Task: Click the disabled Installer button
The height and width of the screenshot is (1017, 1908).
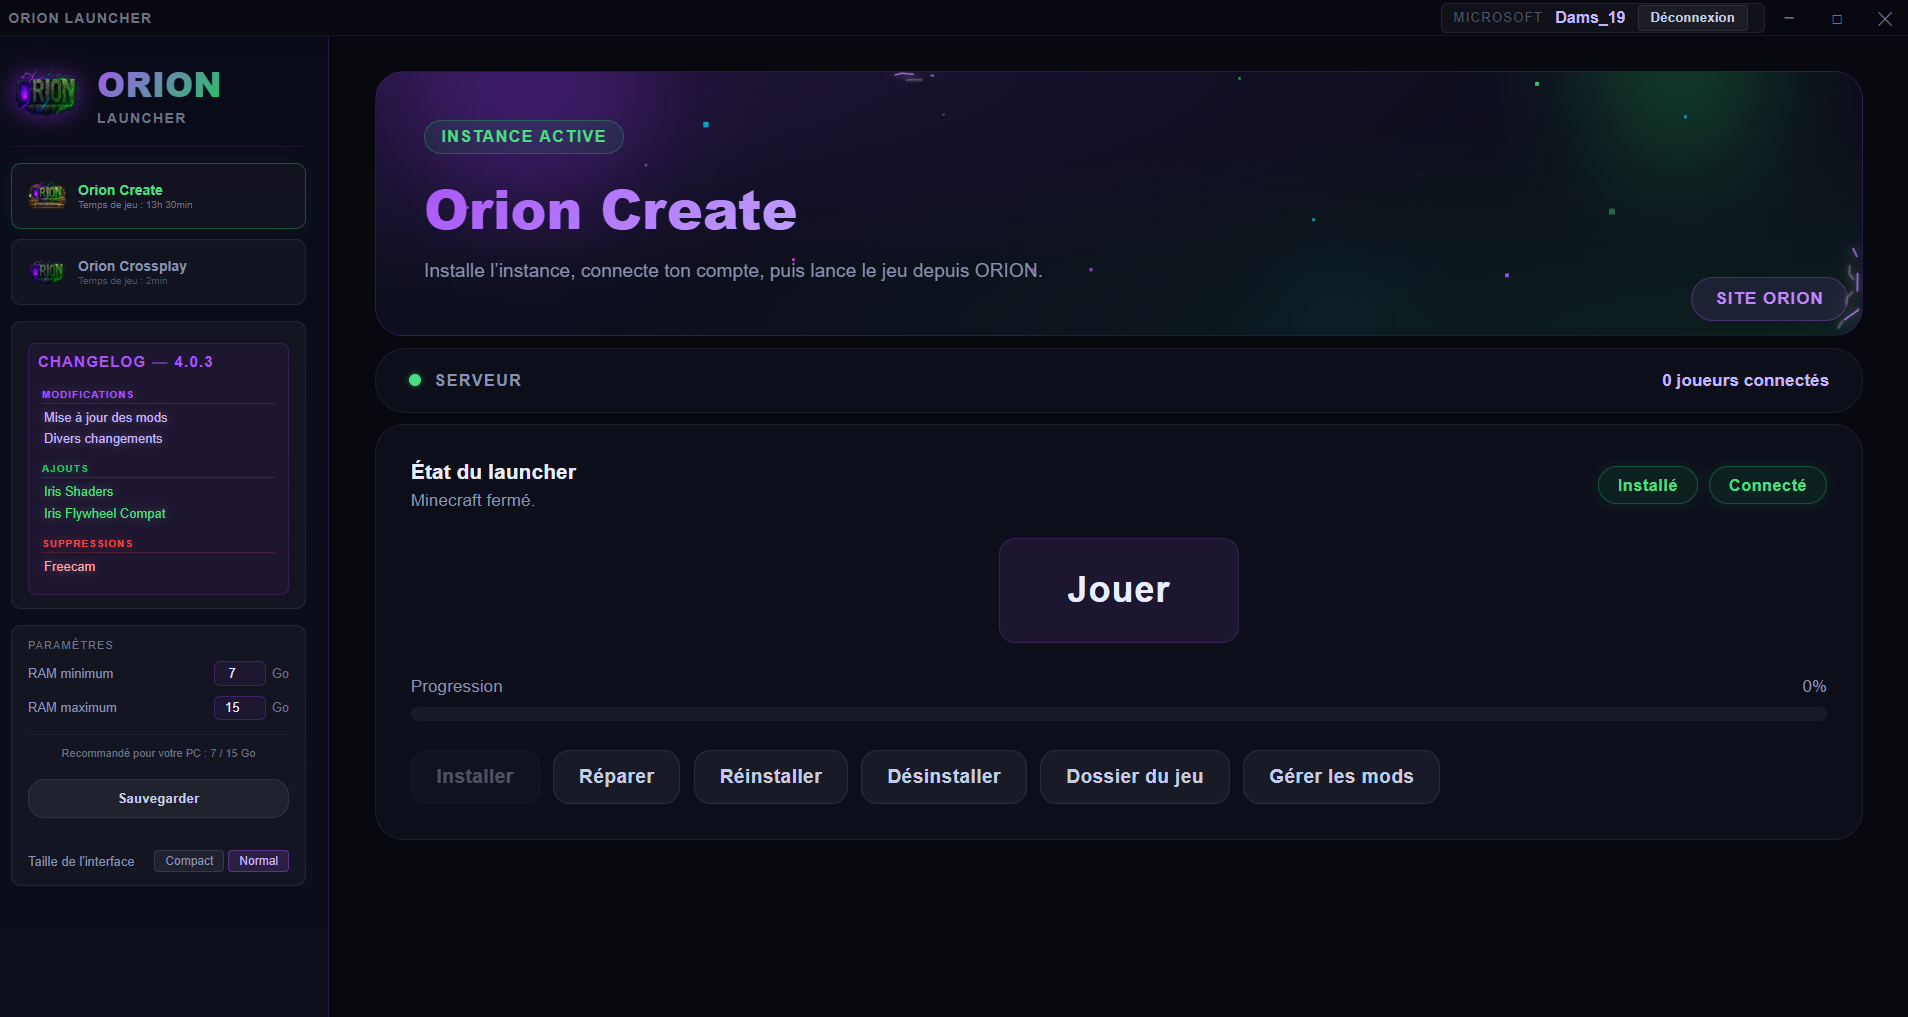Action: [x=475, y=777]
